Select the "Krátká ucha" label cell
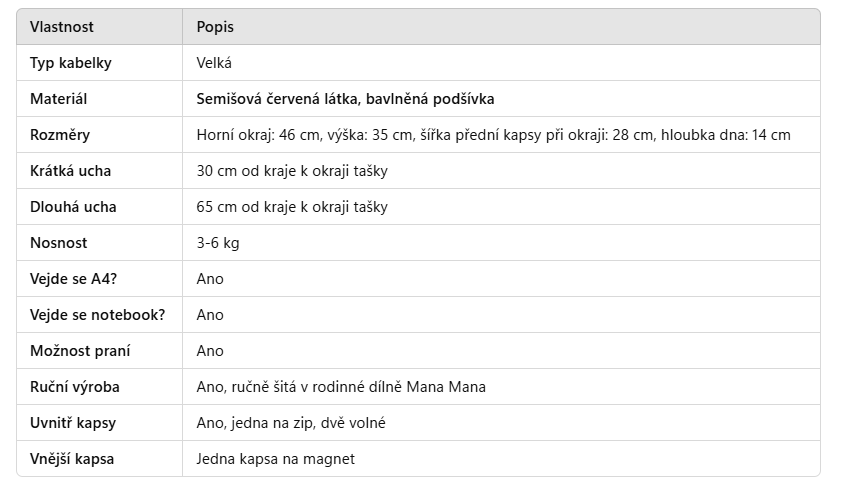Viewport: 842px width, 477px height. click(x=70, y=171)
